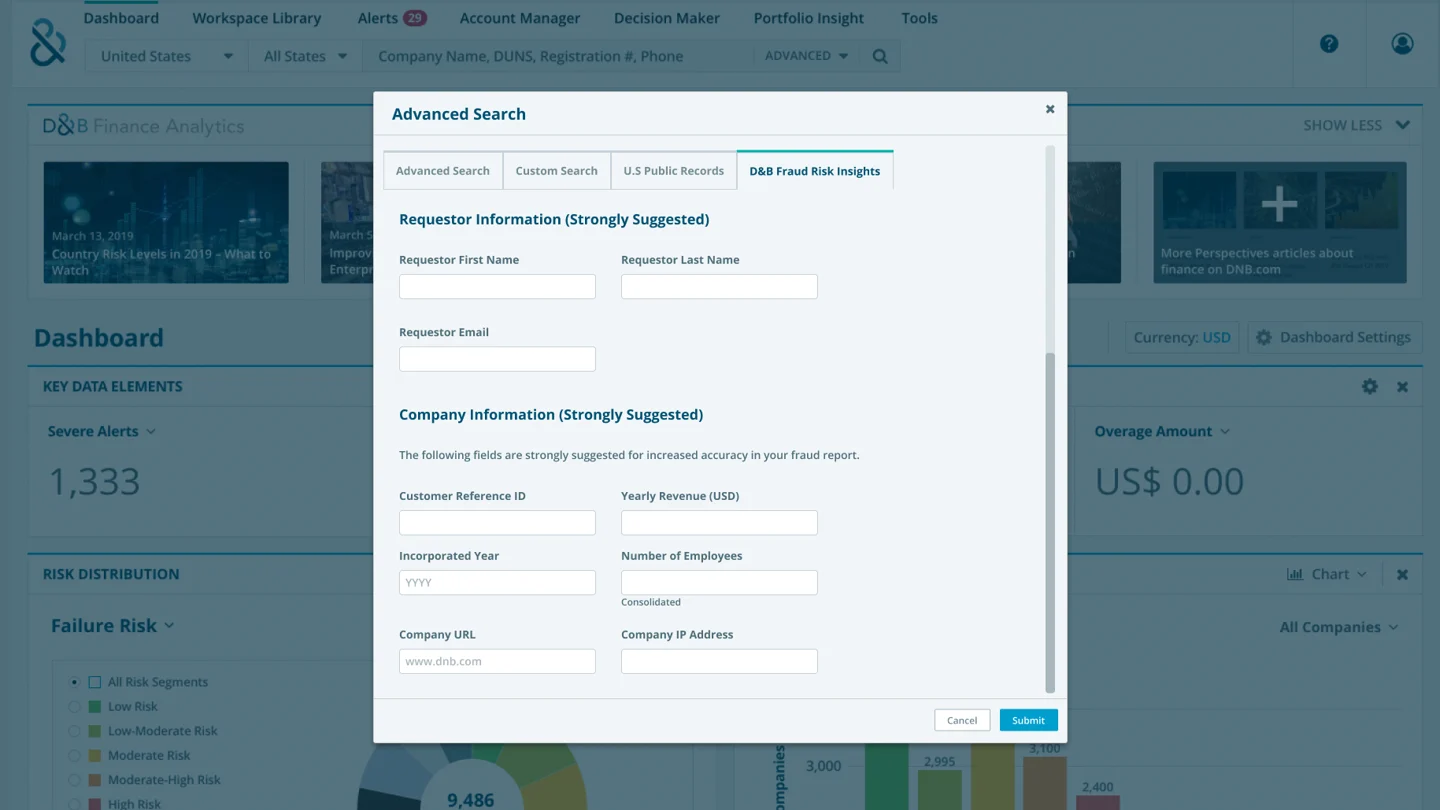Go to the Dashboard menu item

tap(121, 18)
